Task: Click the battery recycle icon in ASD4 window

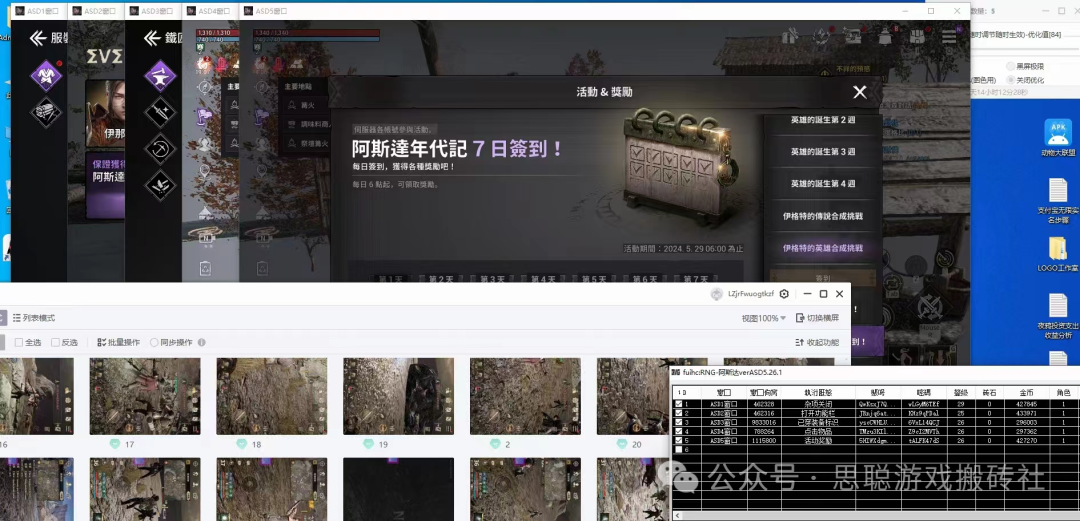Action: pyautogui.click(x=205, y=267)
